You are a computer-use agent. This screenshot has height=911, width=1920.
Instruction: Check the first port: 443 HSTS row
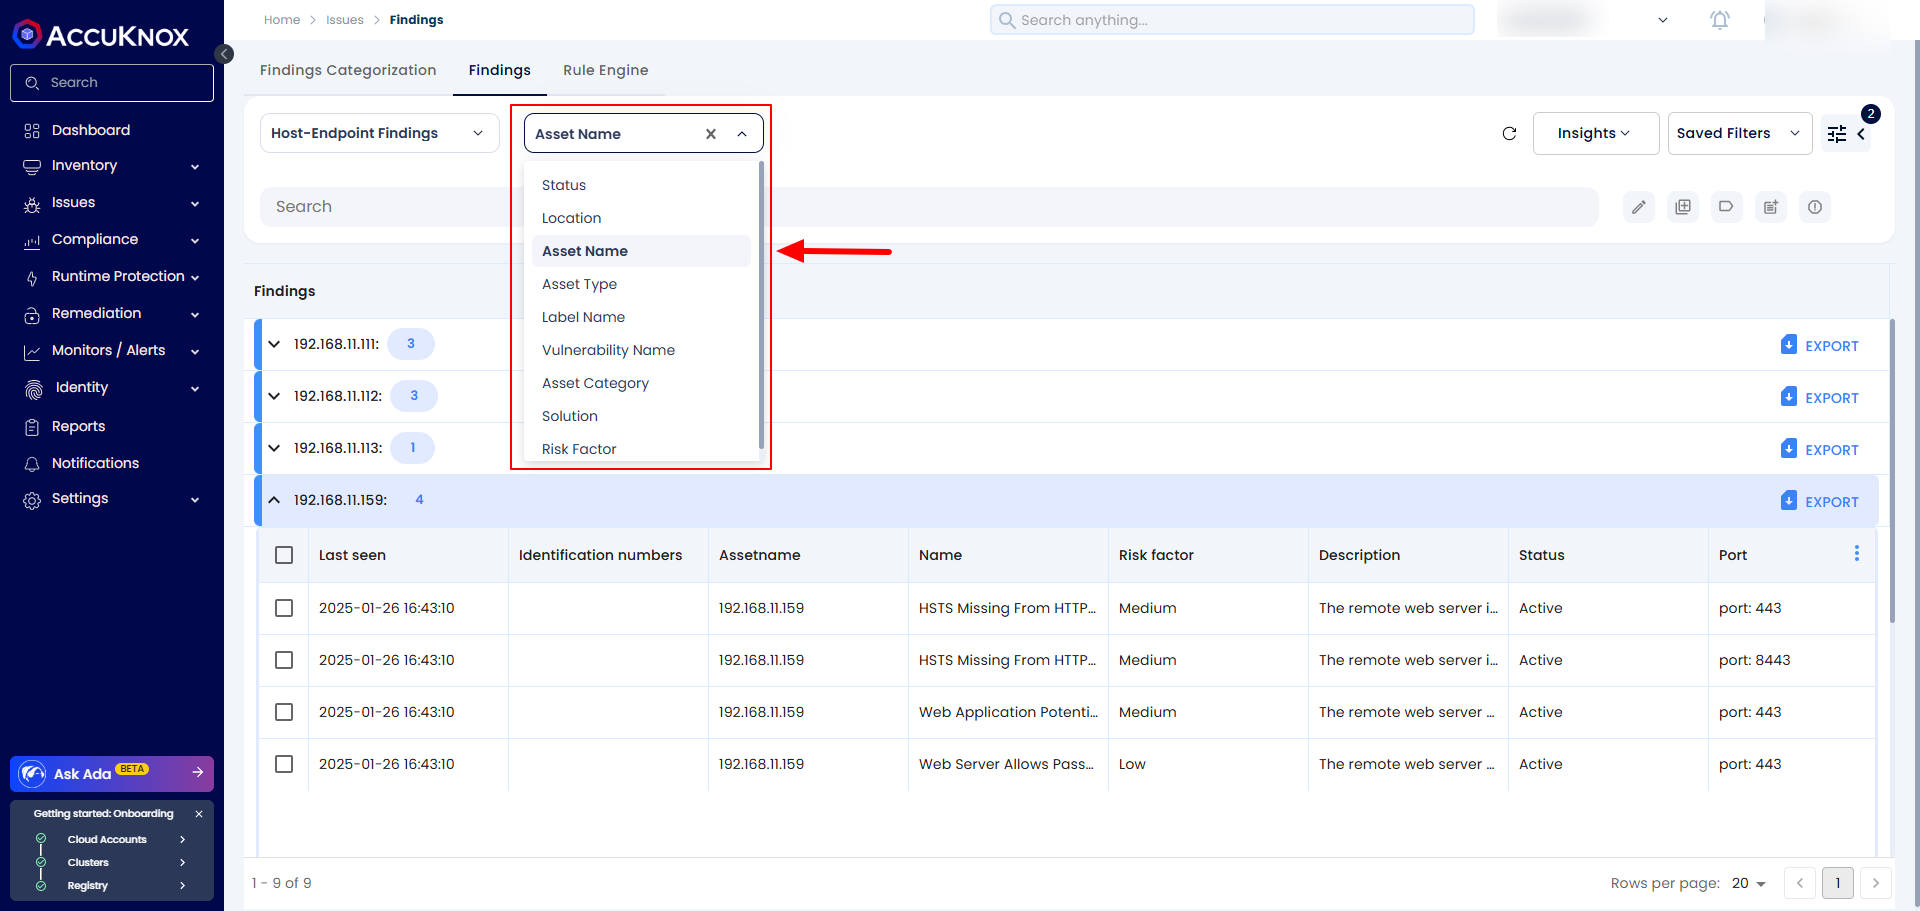[x=284, y=608]
